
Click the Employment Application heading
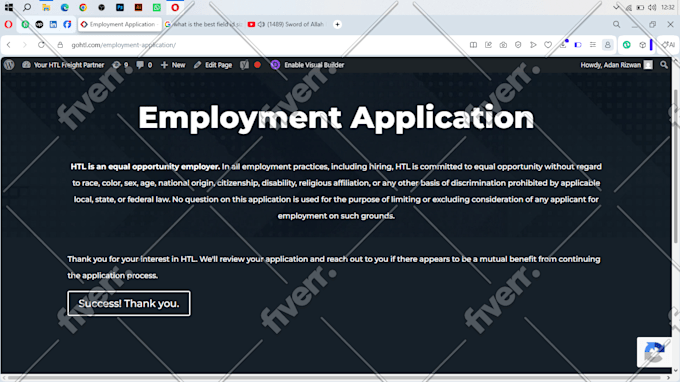pos(336,118)
